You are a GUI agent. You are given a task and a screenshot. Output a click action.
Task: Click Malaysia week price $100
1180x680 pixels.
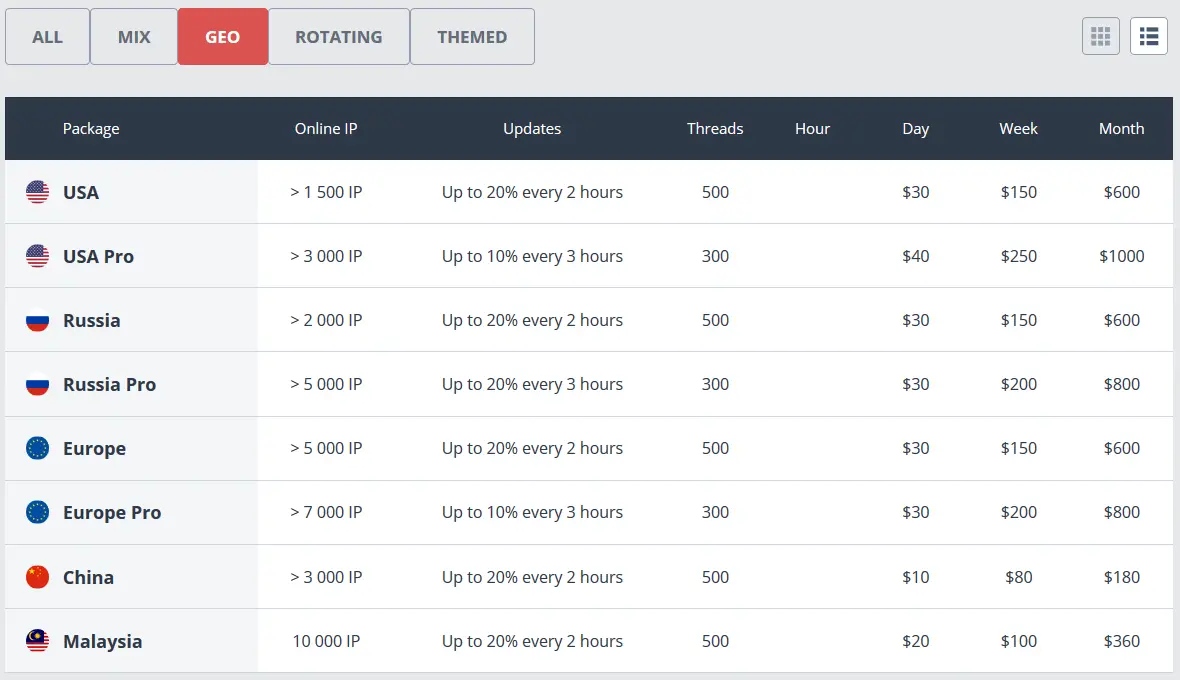[1018, 642]
